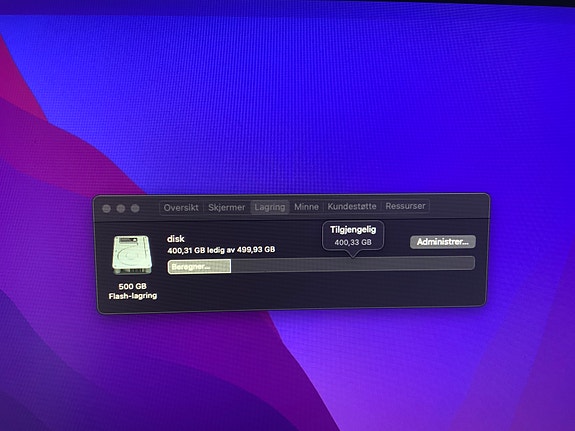Viewport: 575px width, 431px height.
Task: Open the Ressurser tab
Action: (405, 206)
